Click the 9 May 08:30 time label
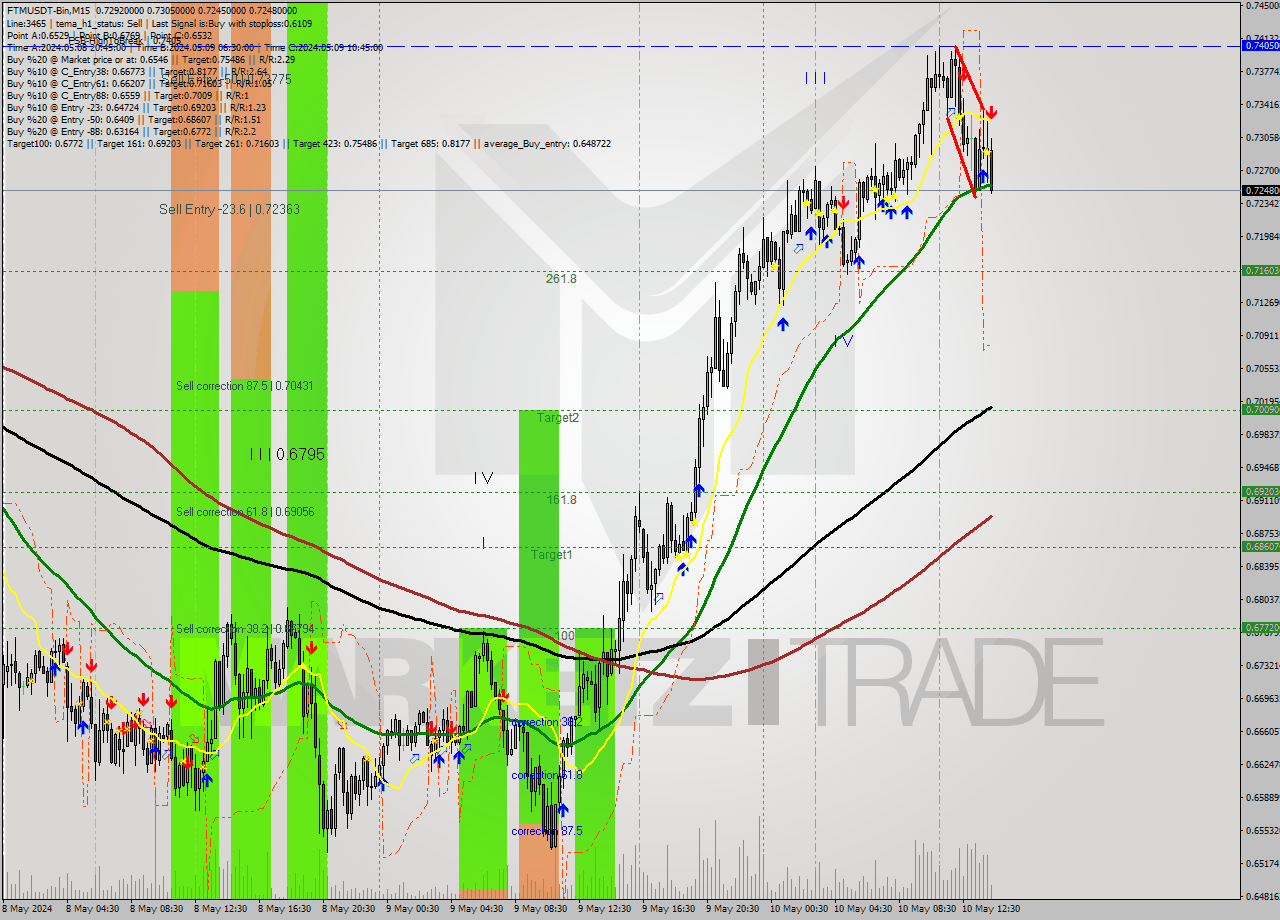The image size is (1280, 920). (540, 909)
